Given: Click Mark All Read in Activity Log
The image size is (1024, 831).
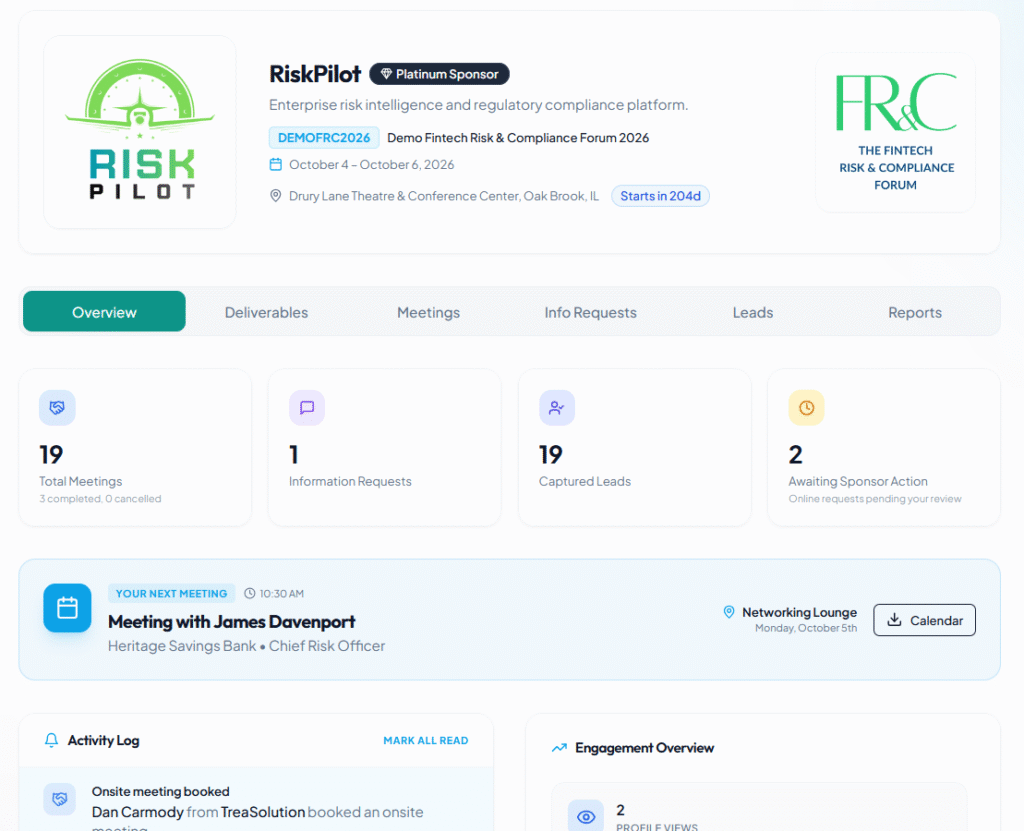Looking at the screenshot, I should (425, 741).
